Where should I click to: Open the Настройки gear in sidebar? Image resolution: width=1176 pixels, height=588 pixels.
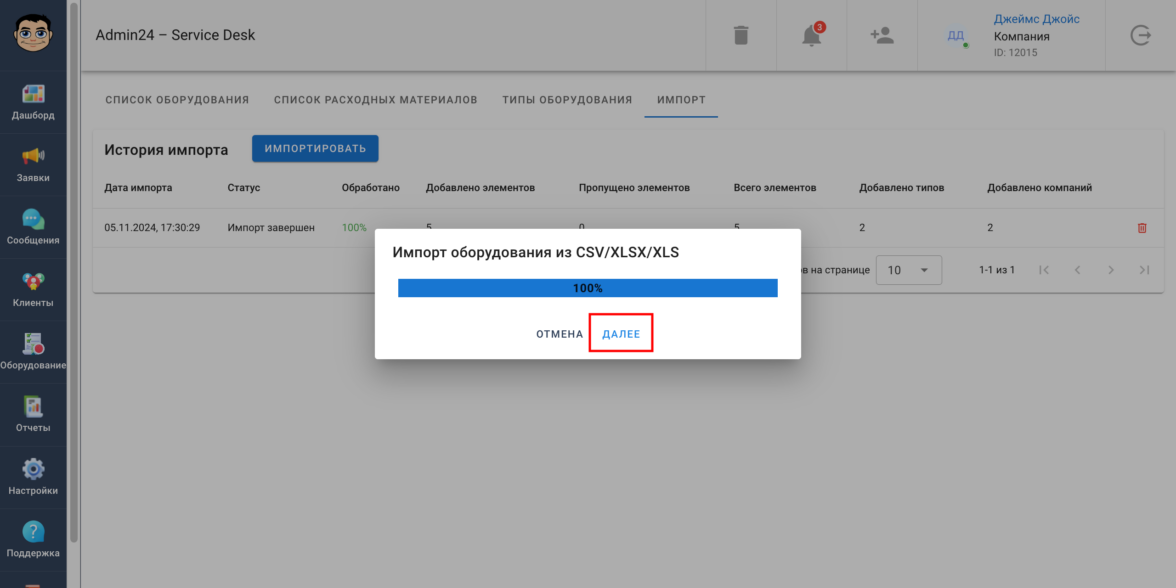pos(33,478)
